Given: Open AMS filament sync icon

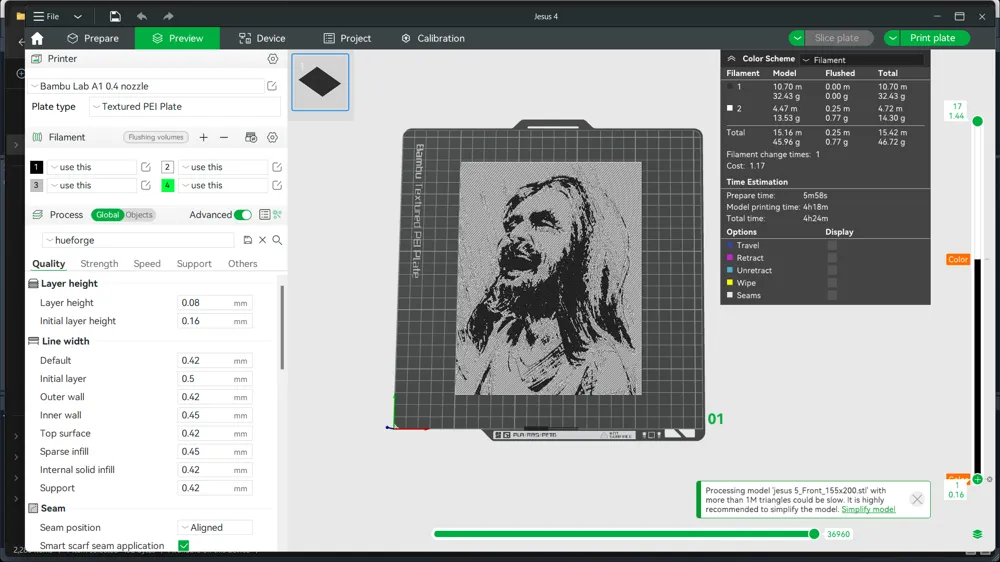Looking at the screenshot, I should pyautogui.click(x=251, y=137).
